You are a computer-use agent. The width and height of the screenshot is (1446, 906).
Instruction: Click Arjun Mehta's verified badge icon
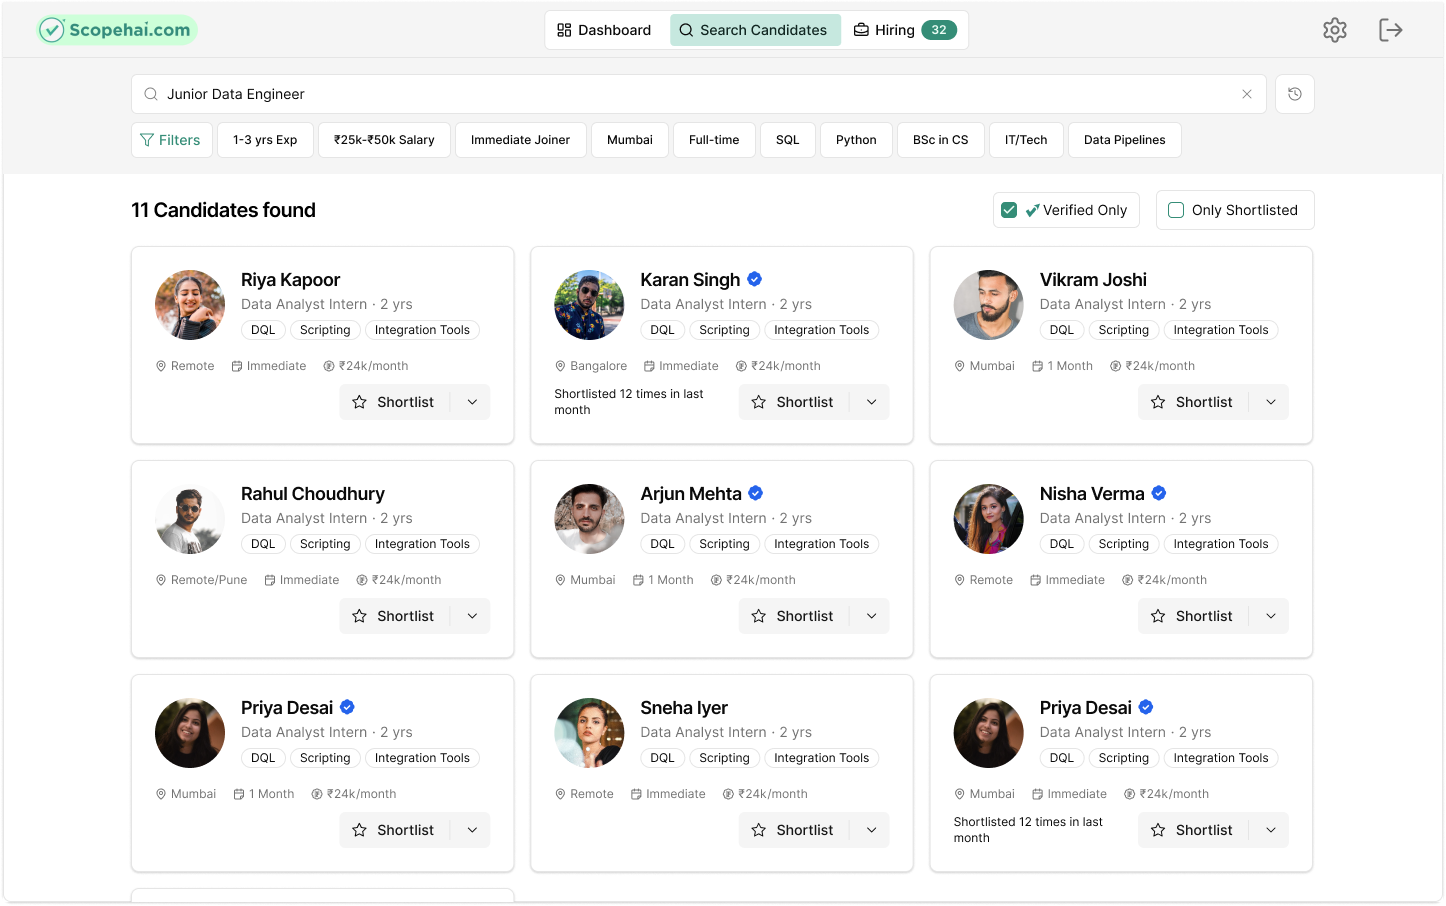(x=756, y=493)
